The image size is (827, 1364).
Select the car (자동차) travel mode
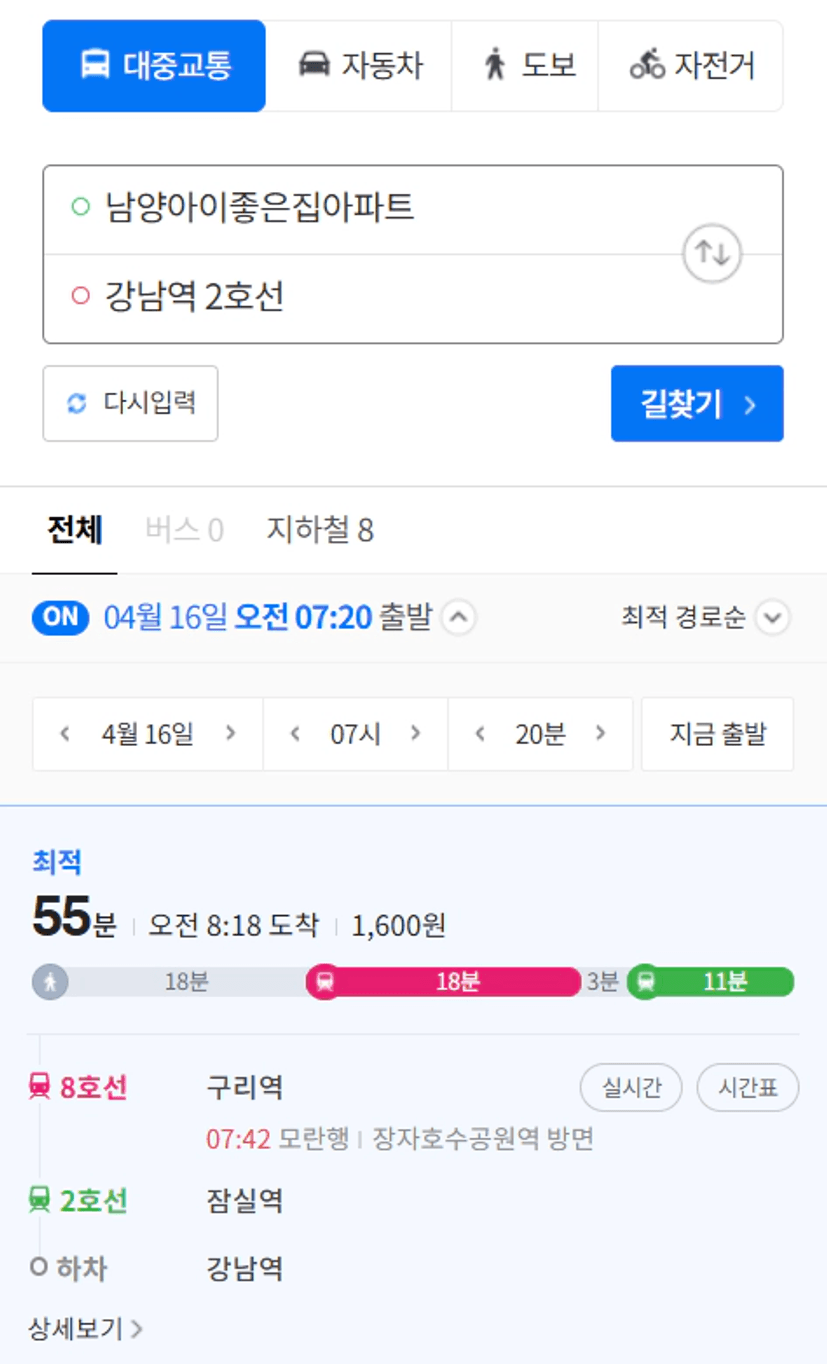pos(359,66)
